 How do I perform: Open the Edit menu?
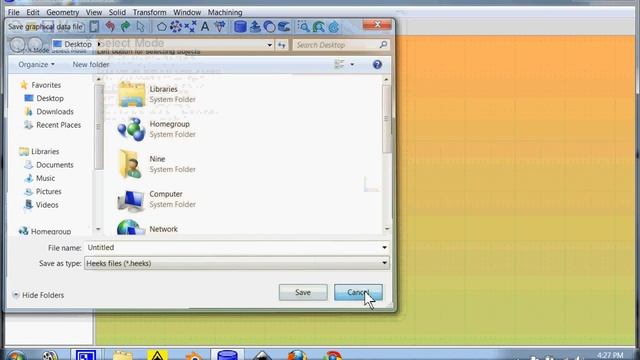(x=33, y=12)
